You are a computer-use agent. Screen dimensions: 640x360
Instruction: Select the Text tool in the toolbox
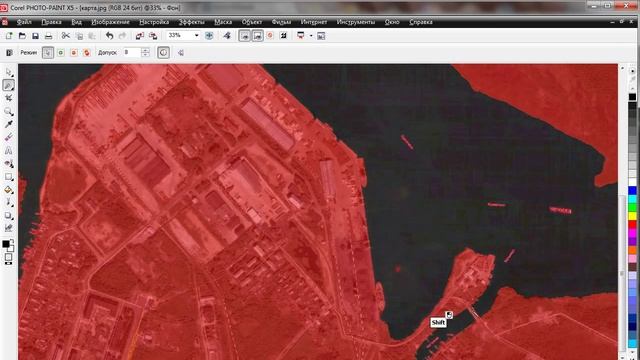pos(9,150)
